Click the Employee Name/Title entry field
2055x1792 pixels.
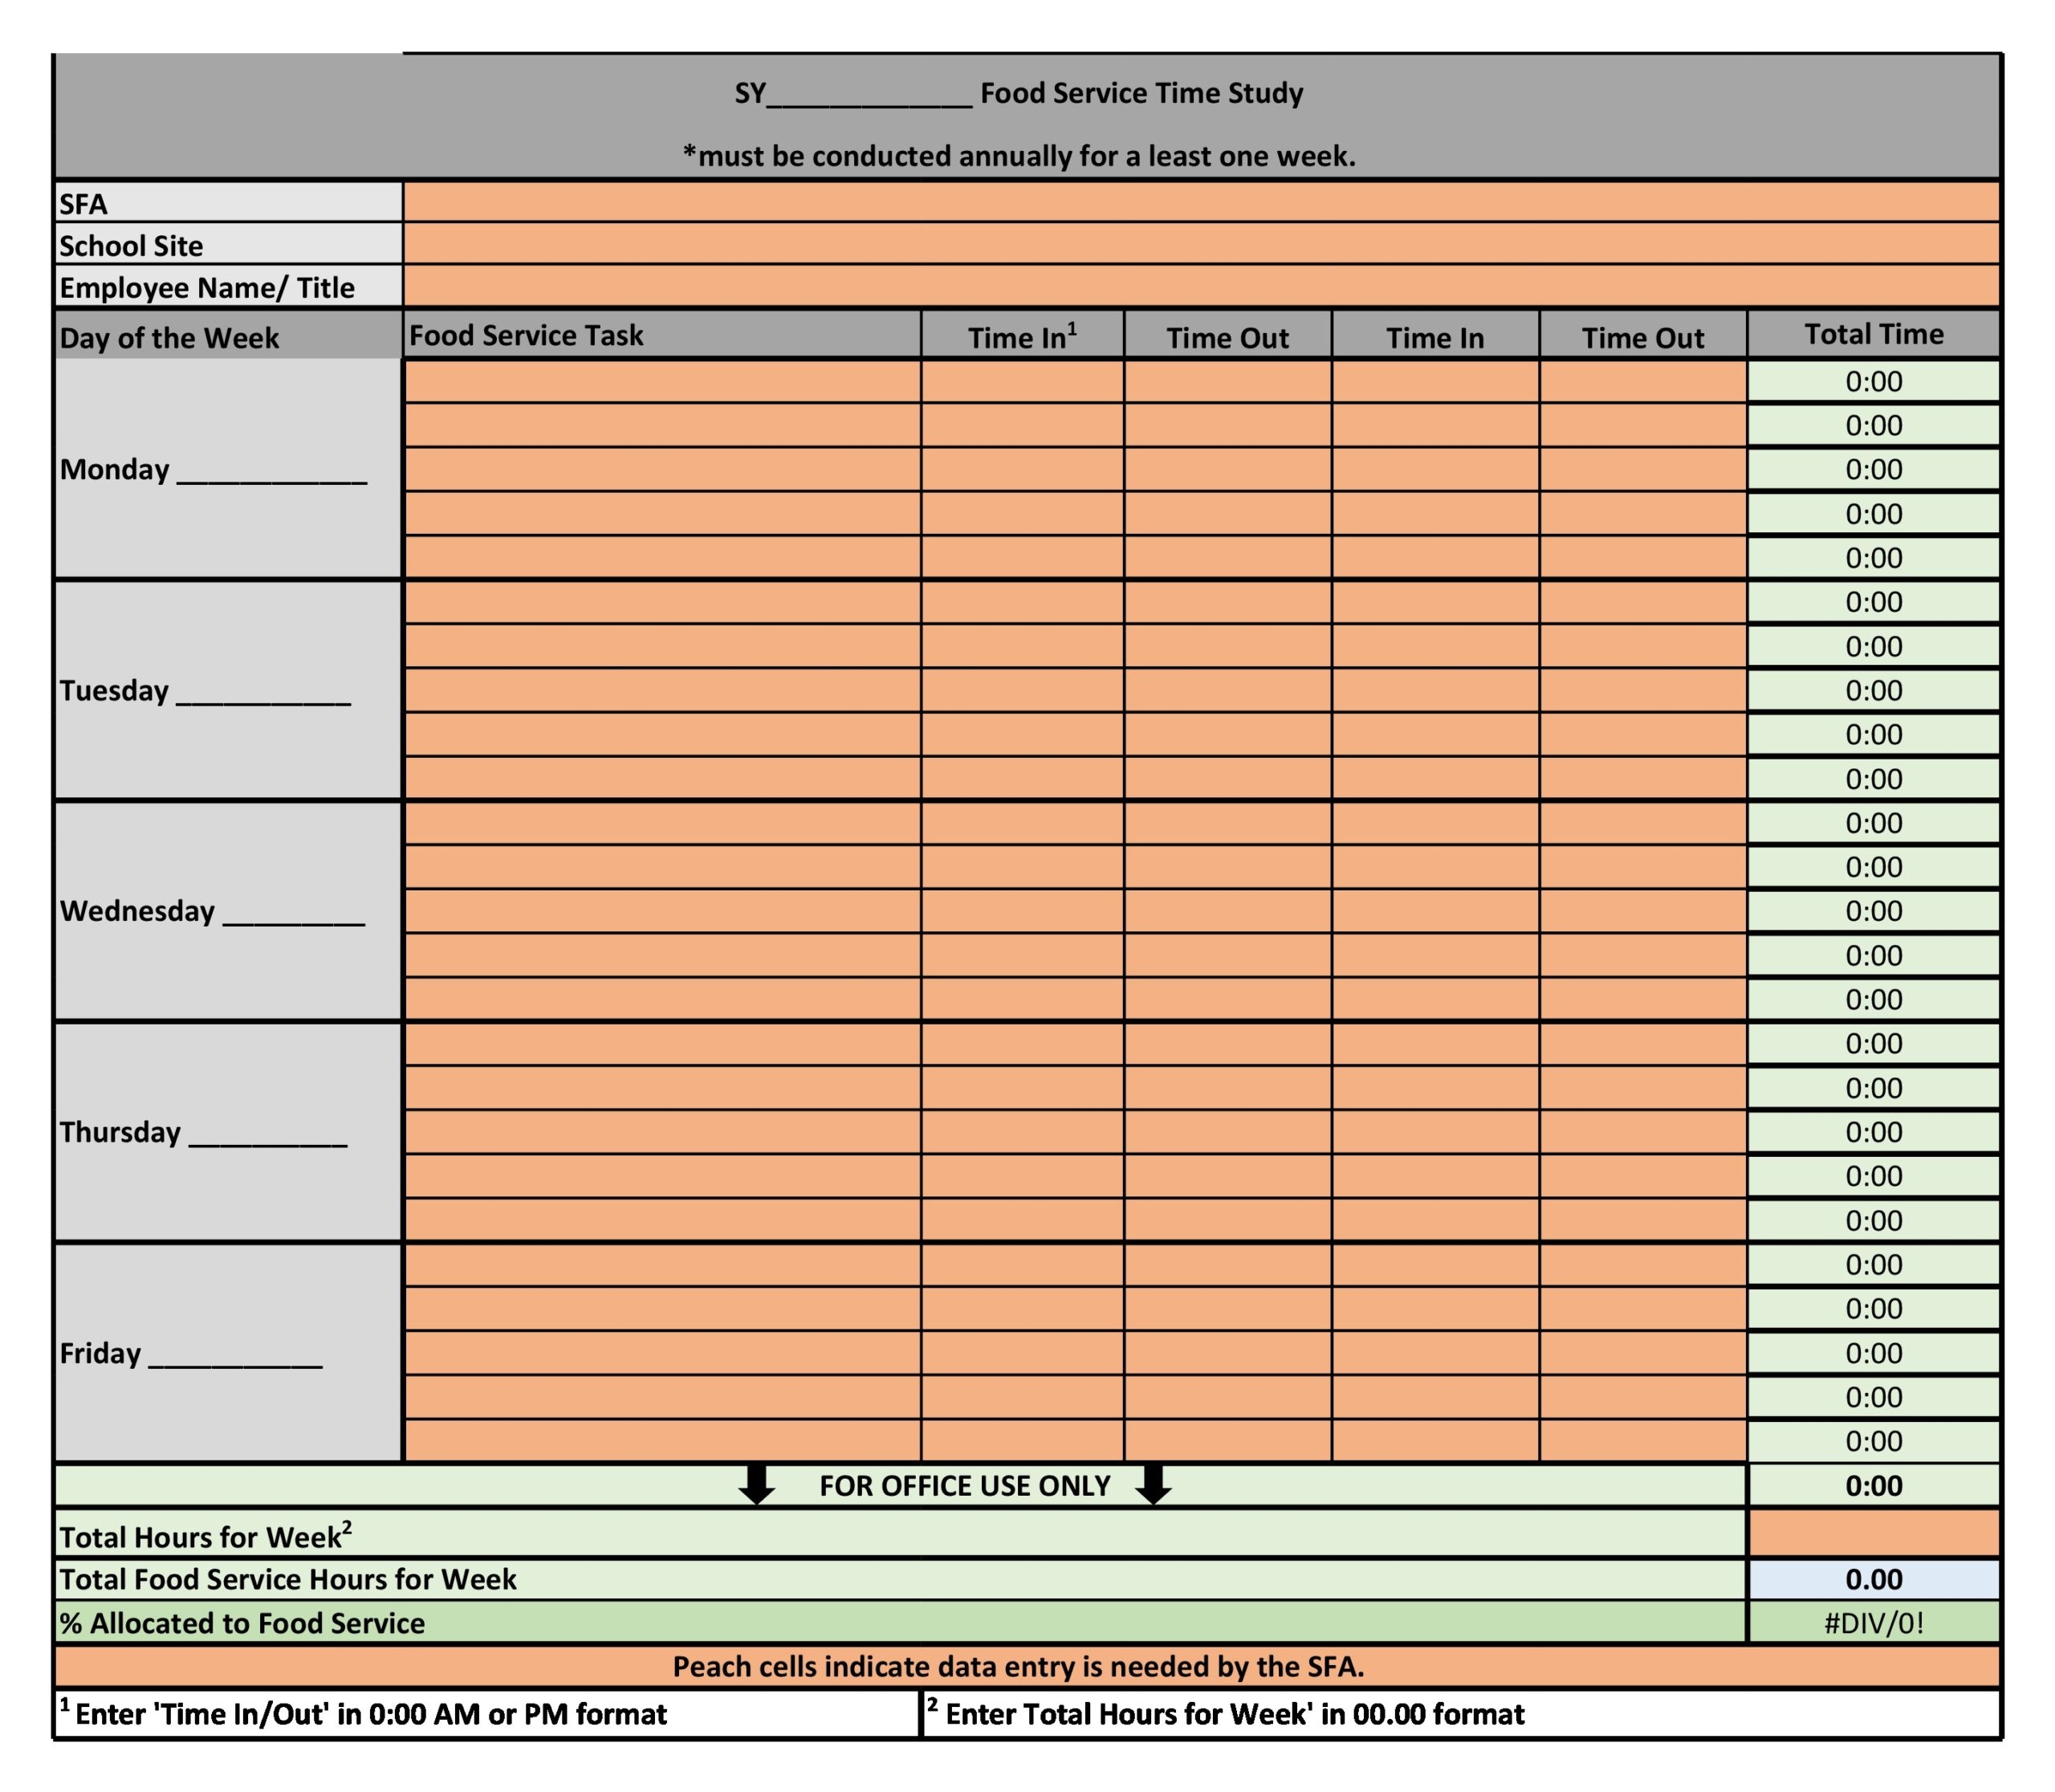1200,286
